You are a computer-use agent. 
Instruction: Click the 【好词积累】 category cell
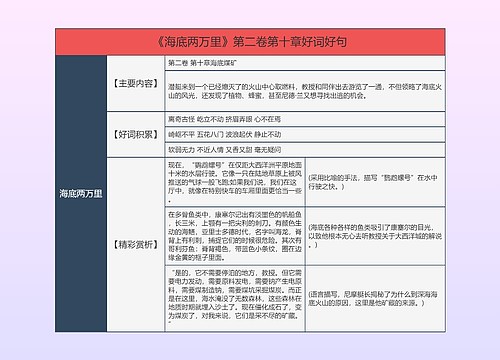point(135,135)
